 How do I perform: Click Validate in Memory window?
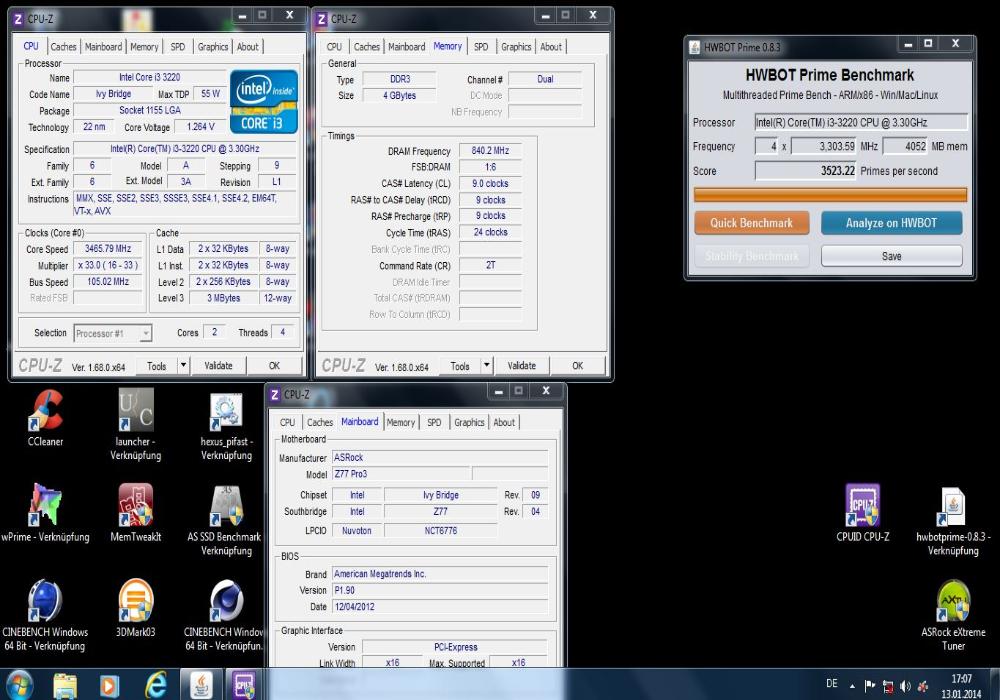(x=522, y=365)
